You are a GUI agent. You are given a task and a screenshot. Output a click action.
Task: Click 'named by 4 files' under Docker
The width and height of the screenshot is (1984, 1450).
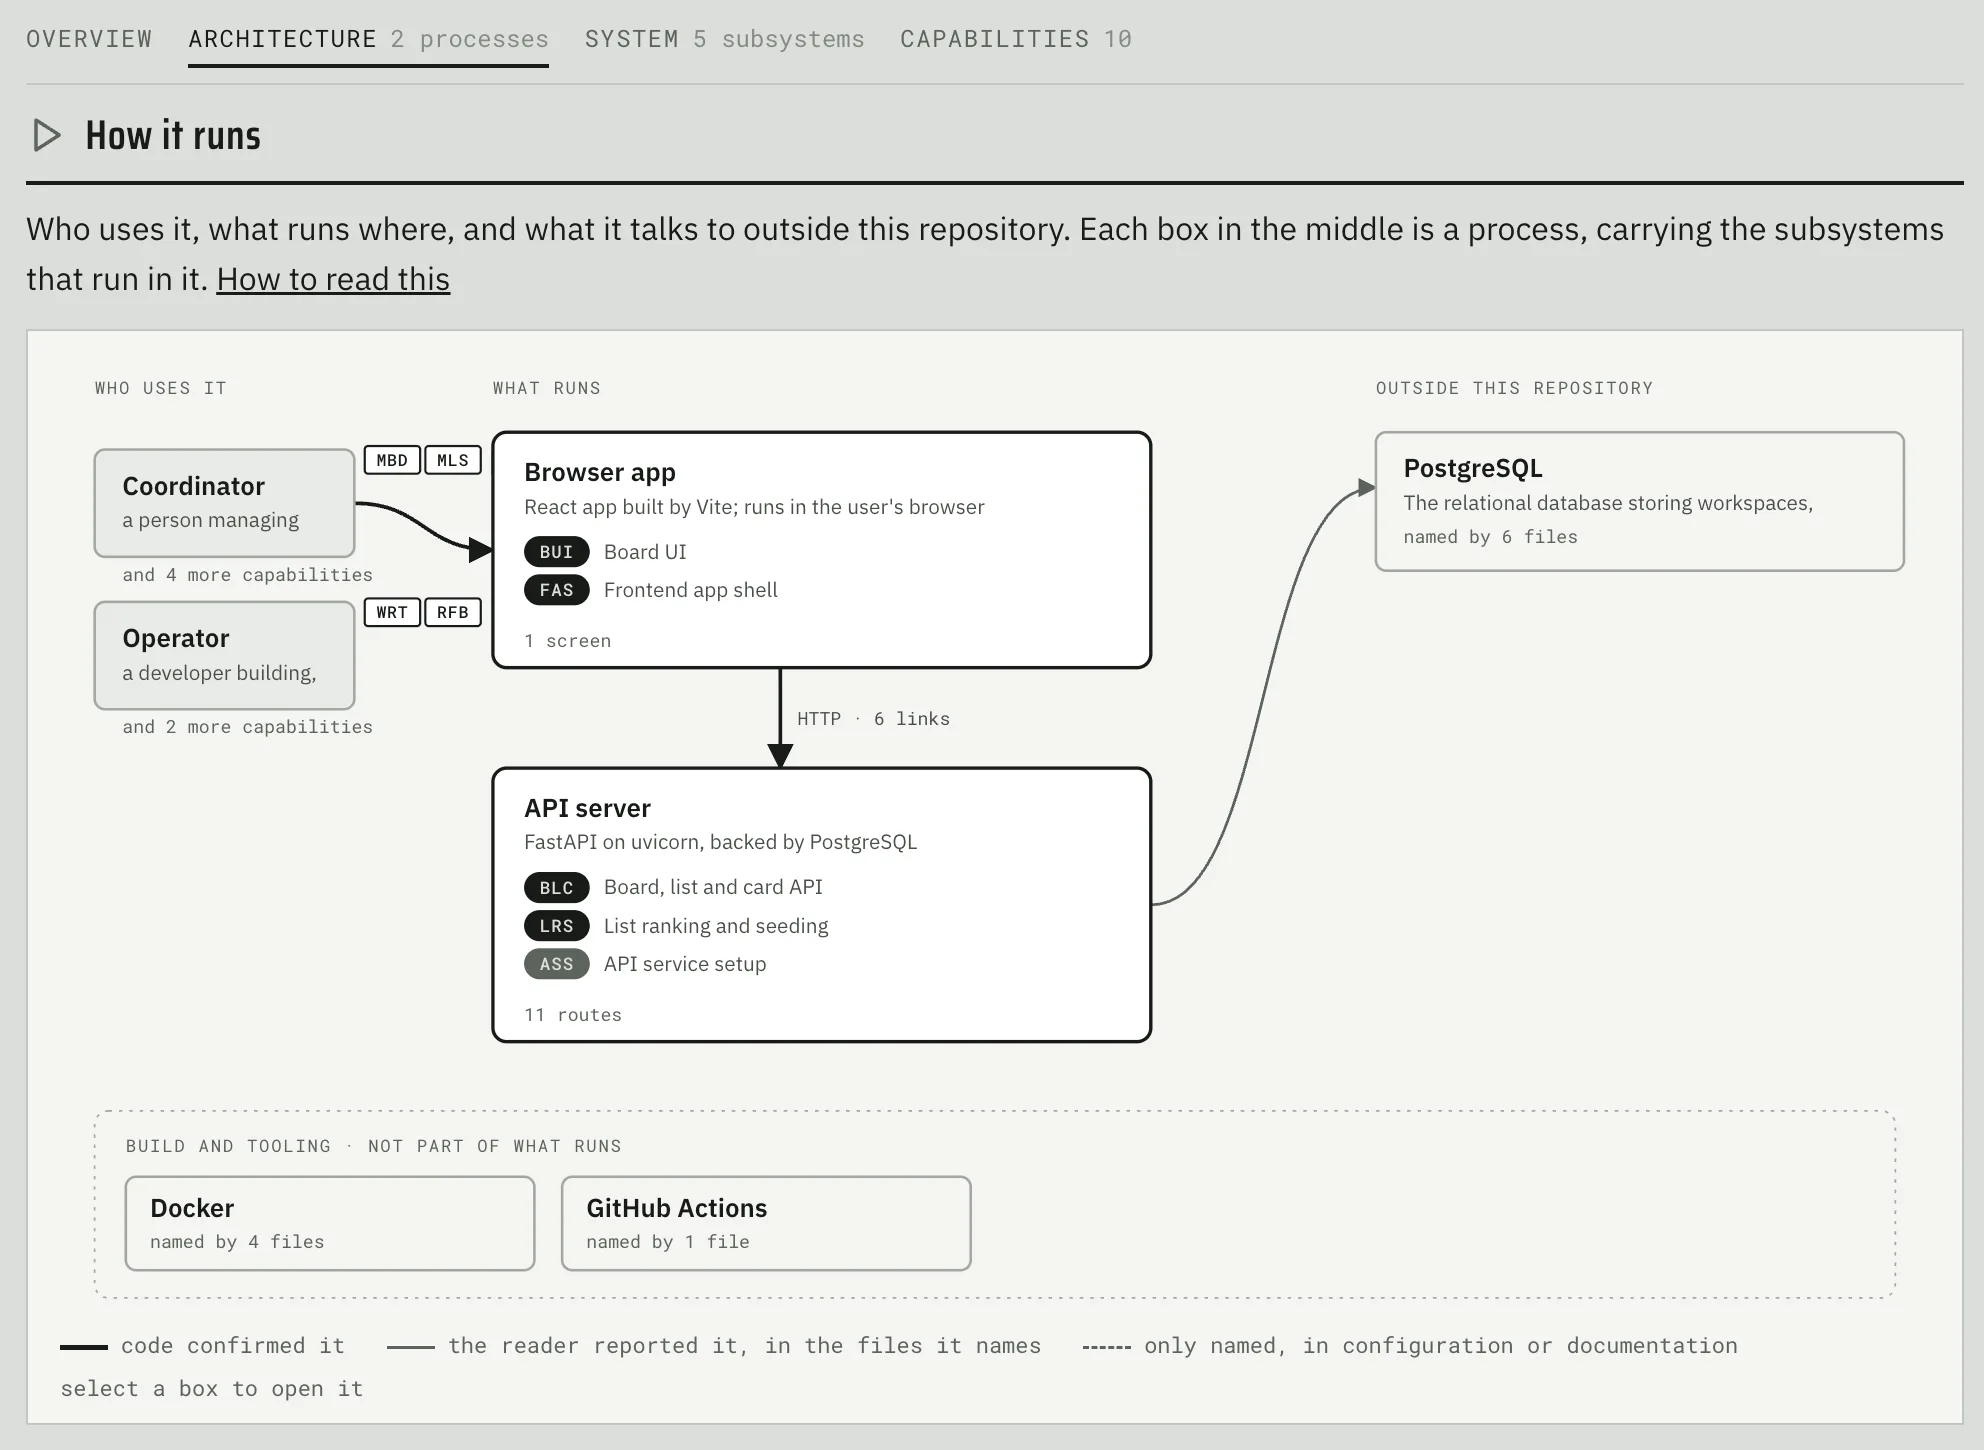point(237,1242)
